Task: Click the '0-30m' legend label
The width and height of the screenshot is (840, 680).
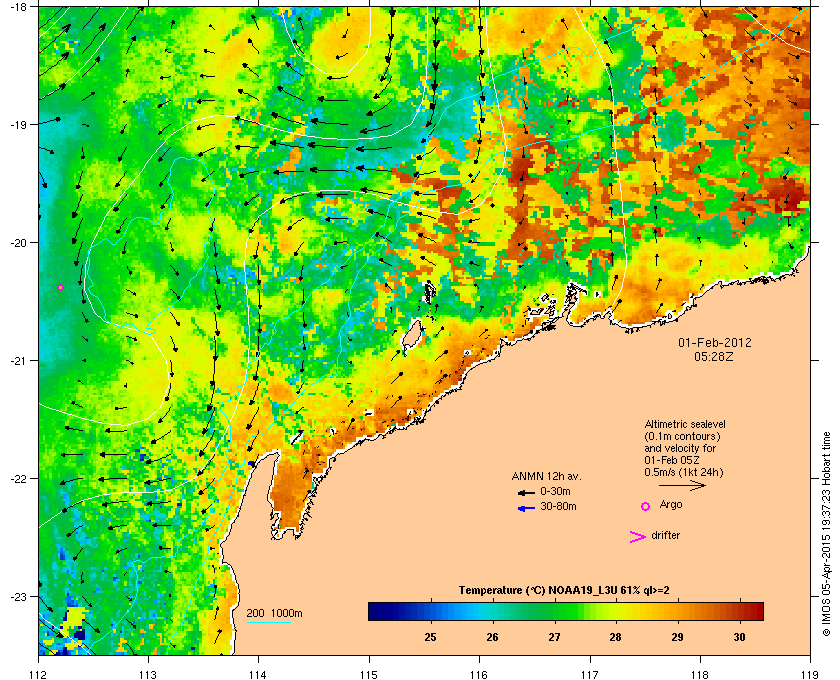Action: click(x=555, y=491)
